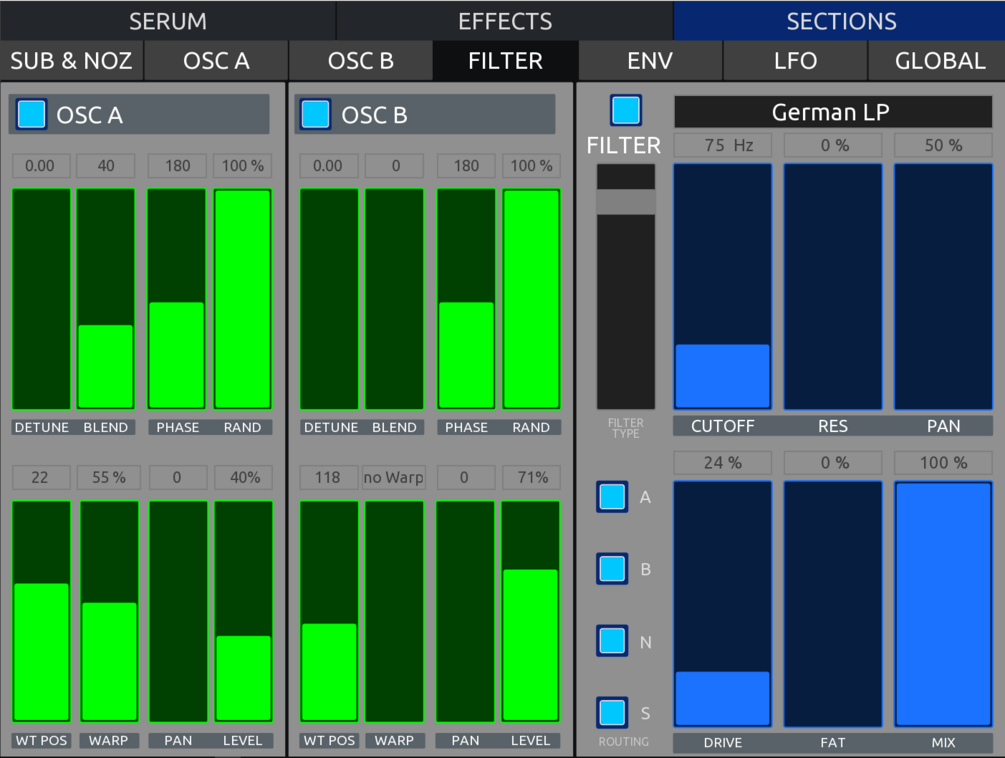Adjust the OSC A PAN slider
The height and width of the screenshot is (758, 1005).
point(178,611)
